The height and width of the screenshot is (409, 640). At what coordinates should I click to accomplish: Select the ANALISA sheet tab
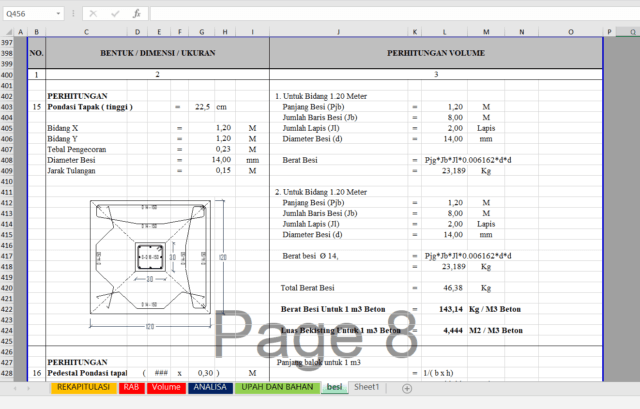211,387
